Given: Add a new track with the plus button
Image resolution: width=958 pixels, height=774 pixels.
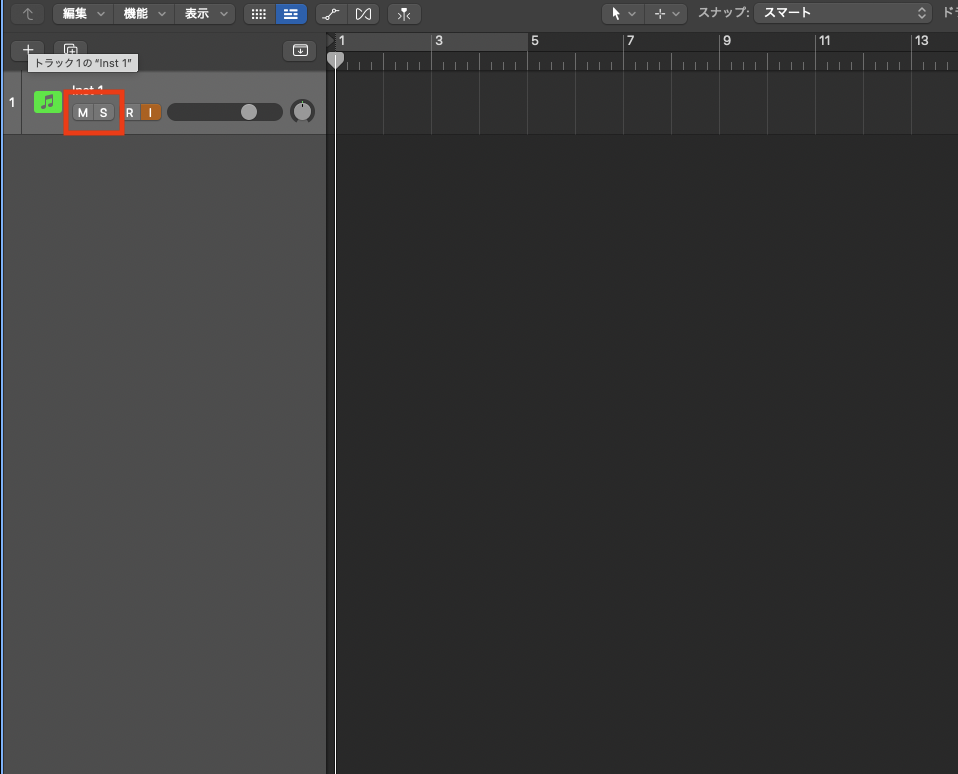Looking at the screenshot, I should pyautogui.click(x=28, y=50).
